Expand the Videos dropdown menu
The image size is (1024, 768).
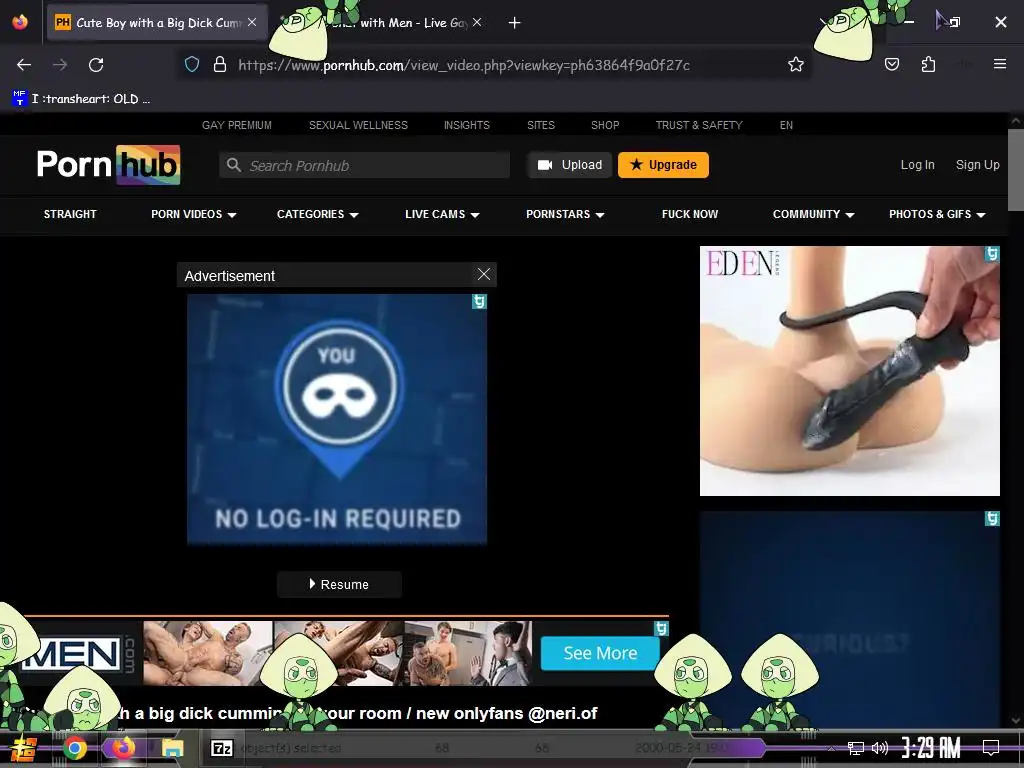(193, 214)
